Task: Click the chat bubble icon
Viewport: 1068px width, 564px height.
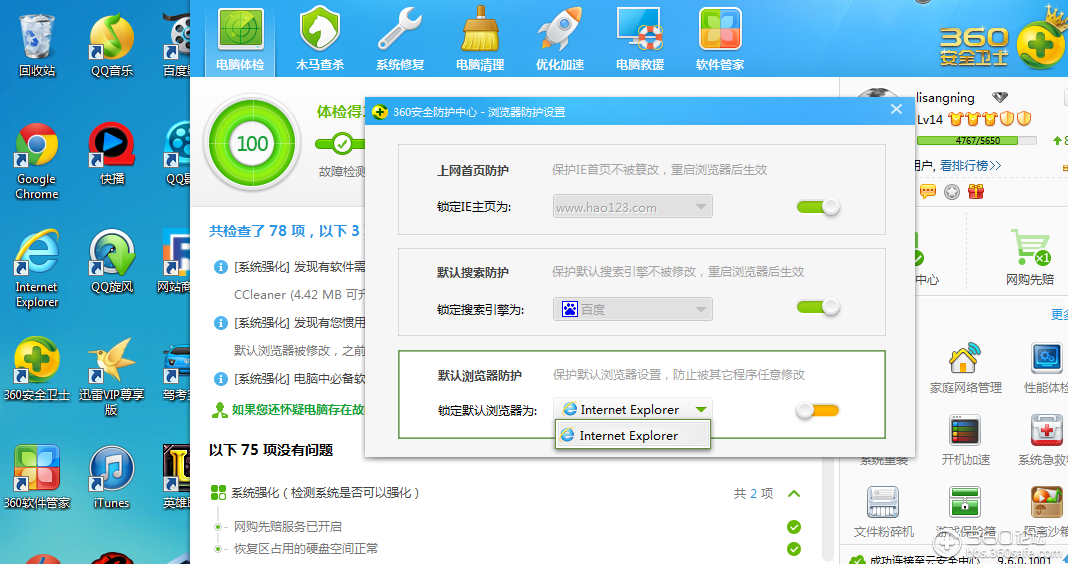Action: coord(928,191)
